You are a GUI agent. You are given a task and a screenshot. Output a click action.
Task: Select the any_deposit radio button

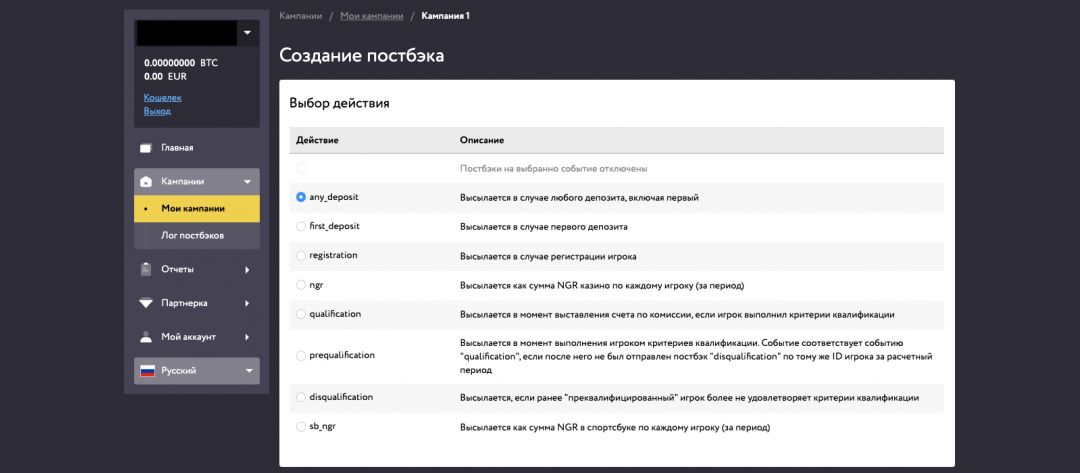(300, 197)
